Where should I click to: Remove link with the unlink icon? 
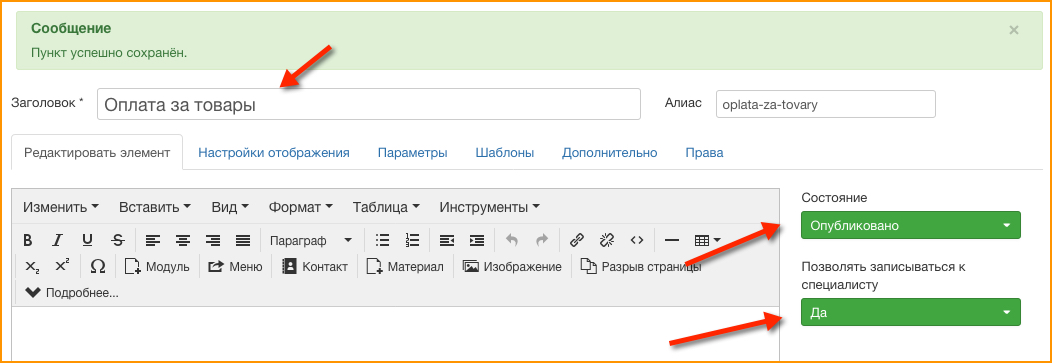(x=607, y=240)
